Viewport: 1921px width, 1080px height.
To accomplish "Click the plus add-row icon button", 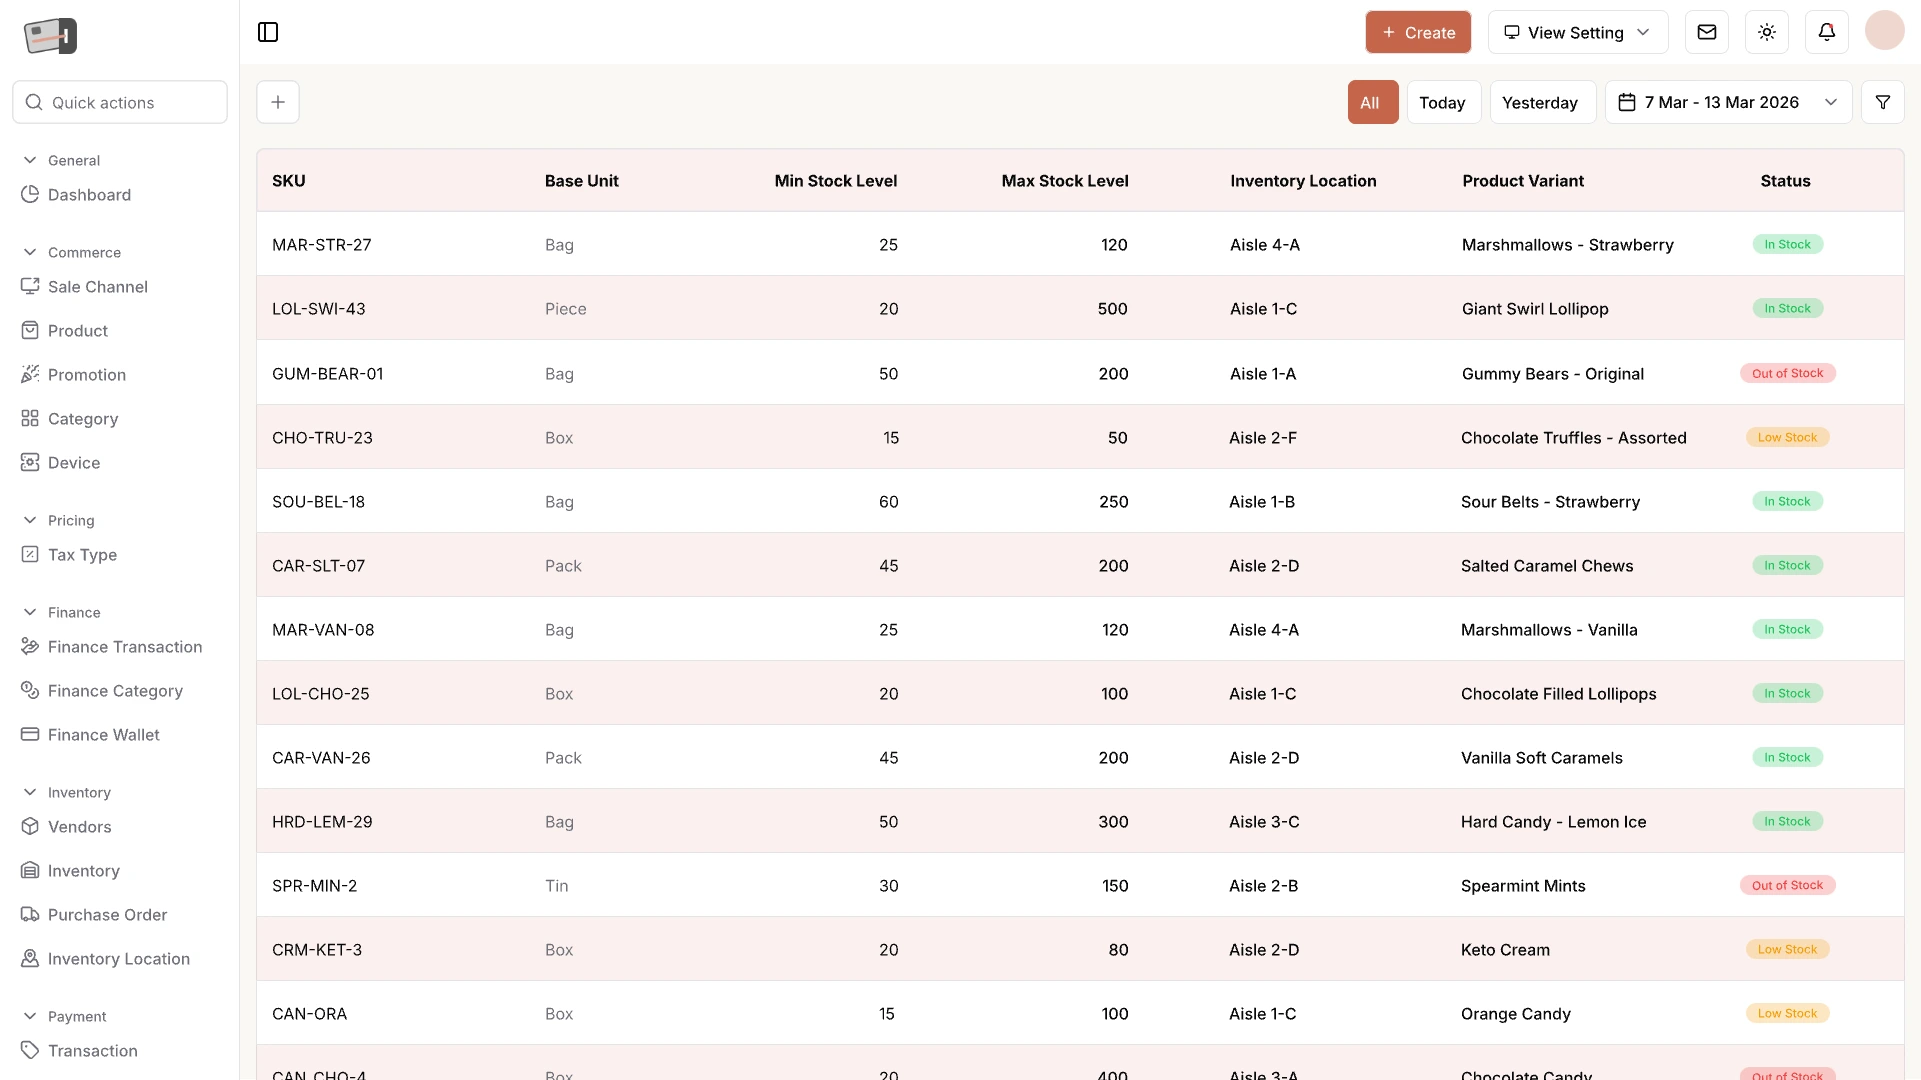I will [x=278, y=102].
